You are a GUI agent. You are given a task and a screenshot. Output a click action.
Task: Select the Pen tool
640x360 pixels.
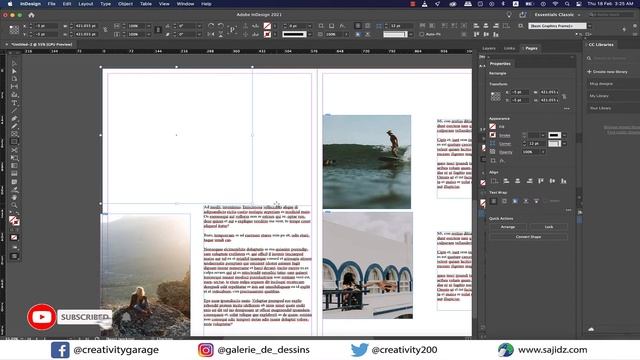[14, 118]
